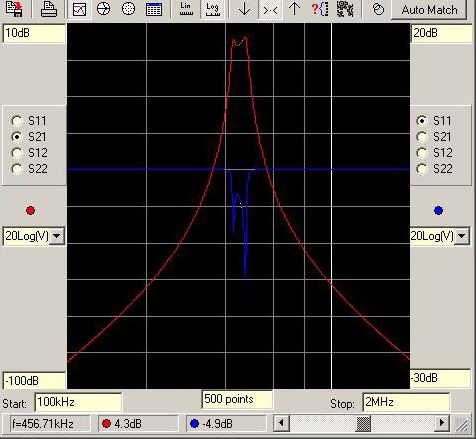
Task: Click the Stop frequency field 2MHz
Action: pos(406,402)
